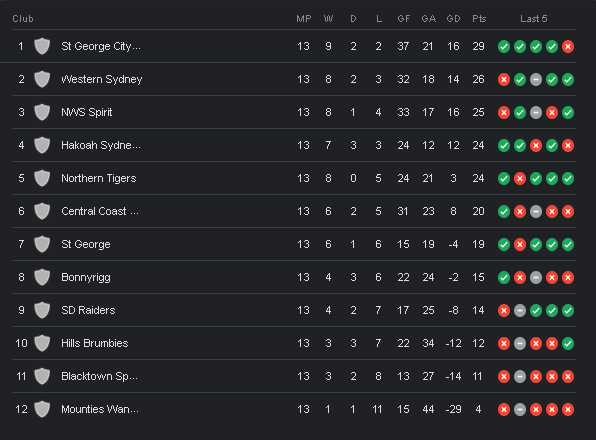Click Mounties Wanderers' grey draw result icon
Screen dimensions: 596x440
click(x=520, y=410)
